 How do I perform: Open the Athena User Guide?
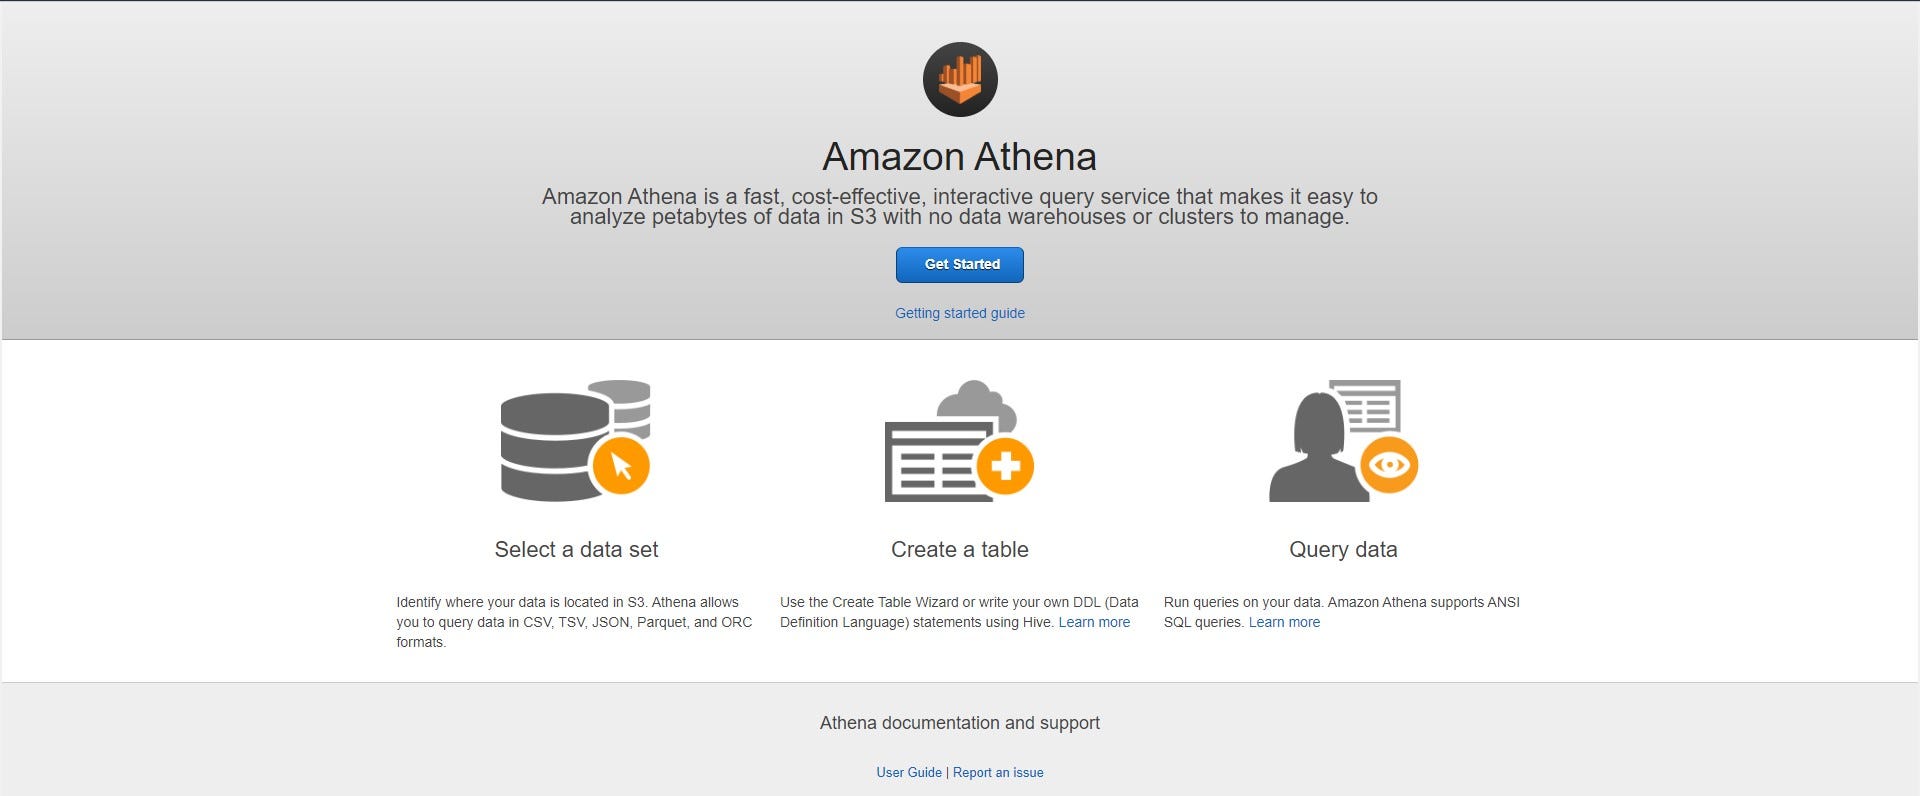click(x=908, y=772)
